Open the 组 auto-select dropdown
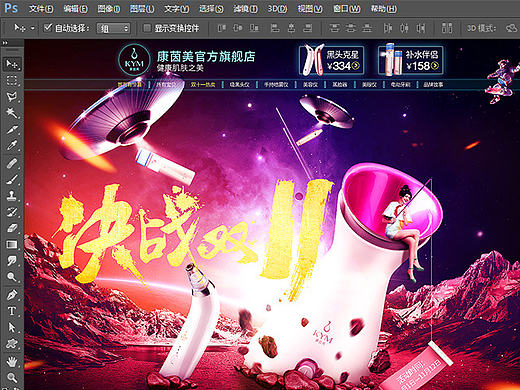Screen dimensions: 520x390 [x=113, y=29]
